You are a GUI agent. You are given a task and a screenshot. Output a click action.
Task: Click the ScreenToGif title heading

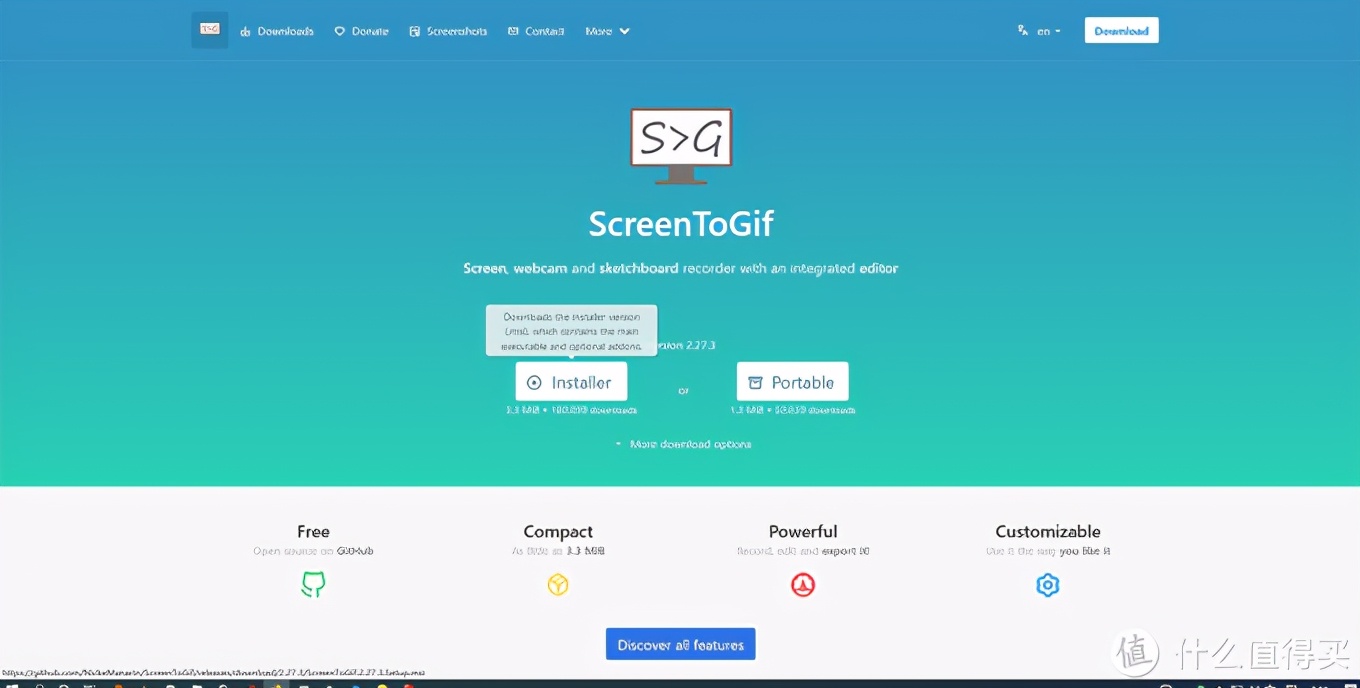coord(681,223)
